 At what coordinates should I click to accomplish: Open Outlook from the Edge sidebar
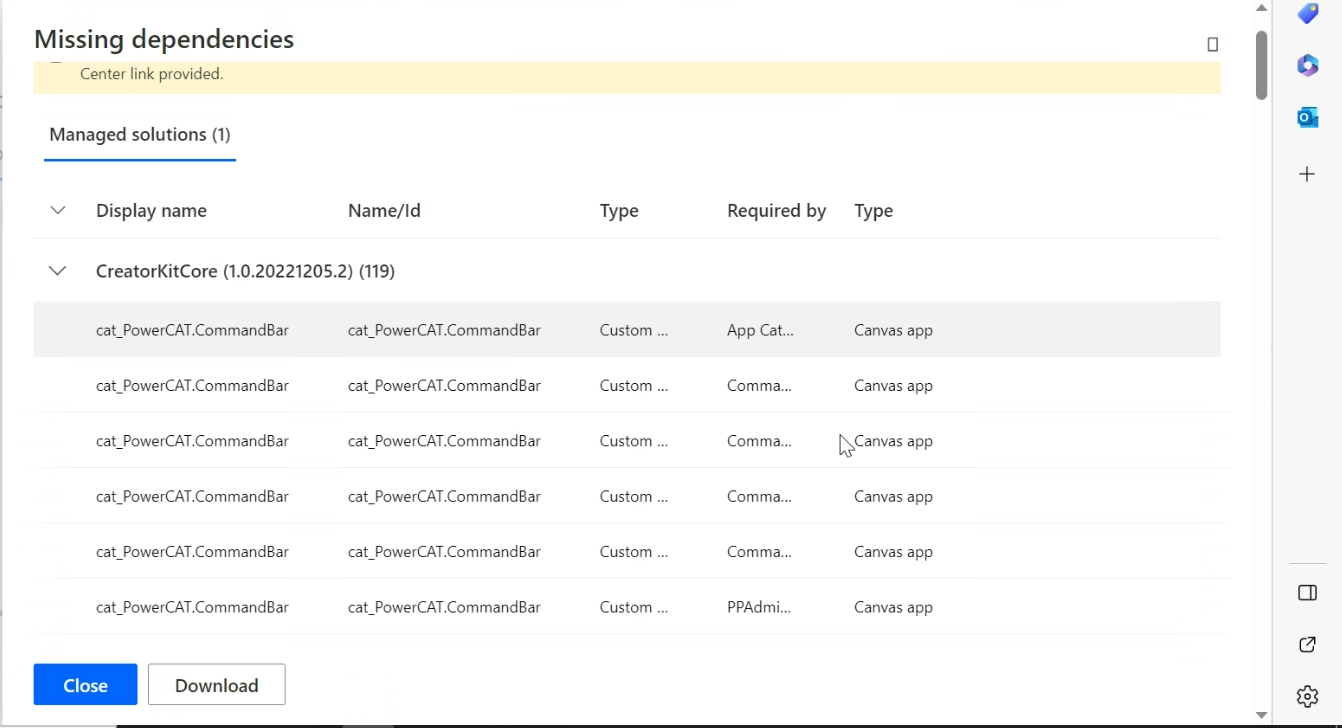coord(1307,117)
